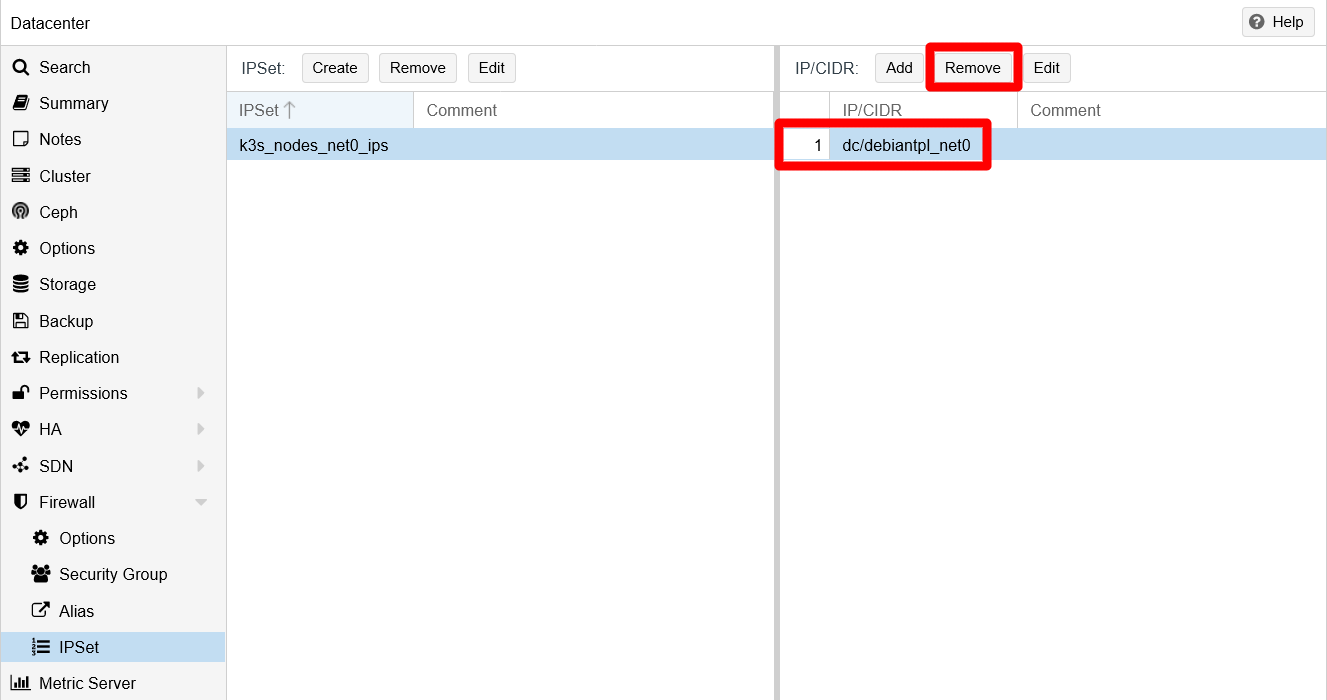Screen dimensions: 1327x700
Task: Select the Replication arrows icon
Action: (x=22, y=357)
